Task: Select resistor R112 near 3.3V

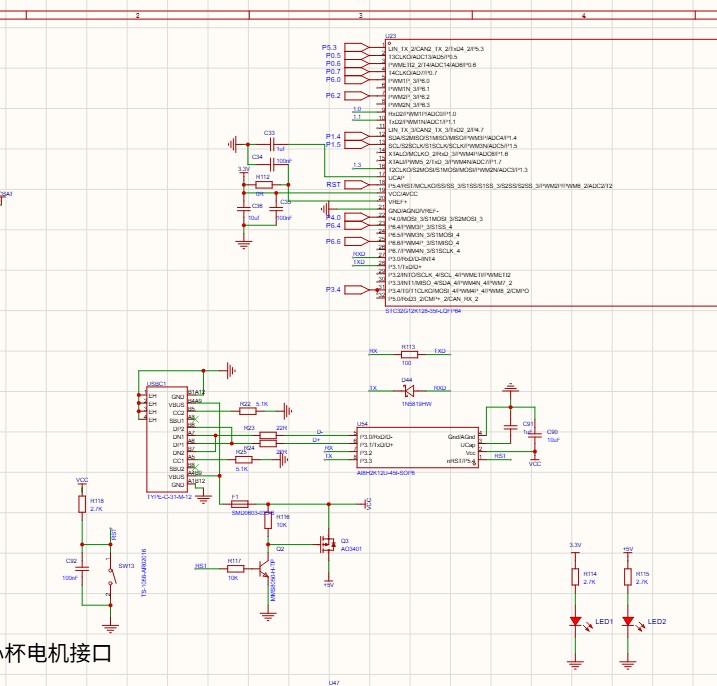Action: pyautogui.click(x=264, y=185)
